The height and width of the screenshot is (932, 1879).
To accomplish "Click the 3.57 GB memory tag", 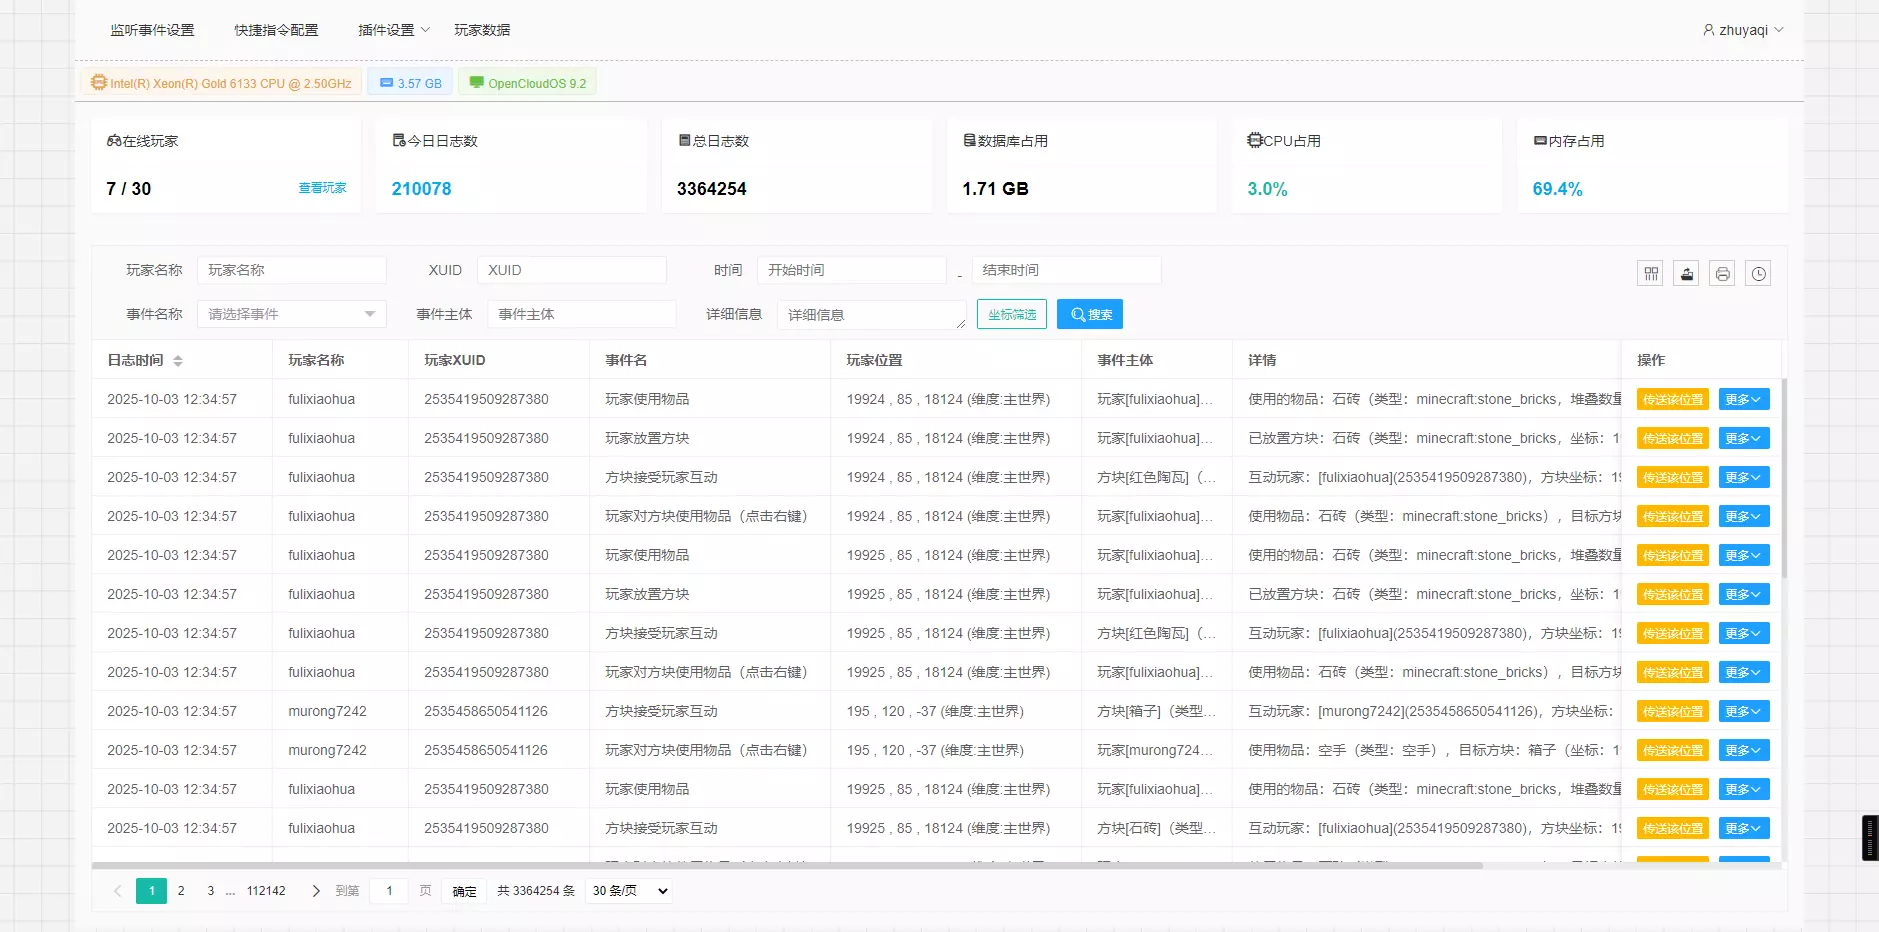I will tap(411, 83).
